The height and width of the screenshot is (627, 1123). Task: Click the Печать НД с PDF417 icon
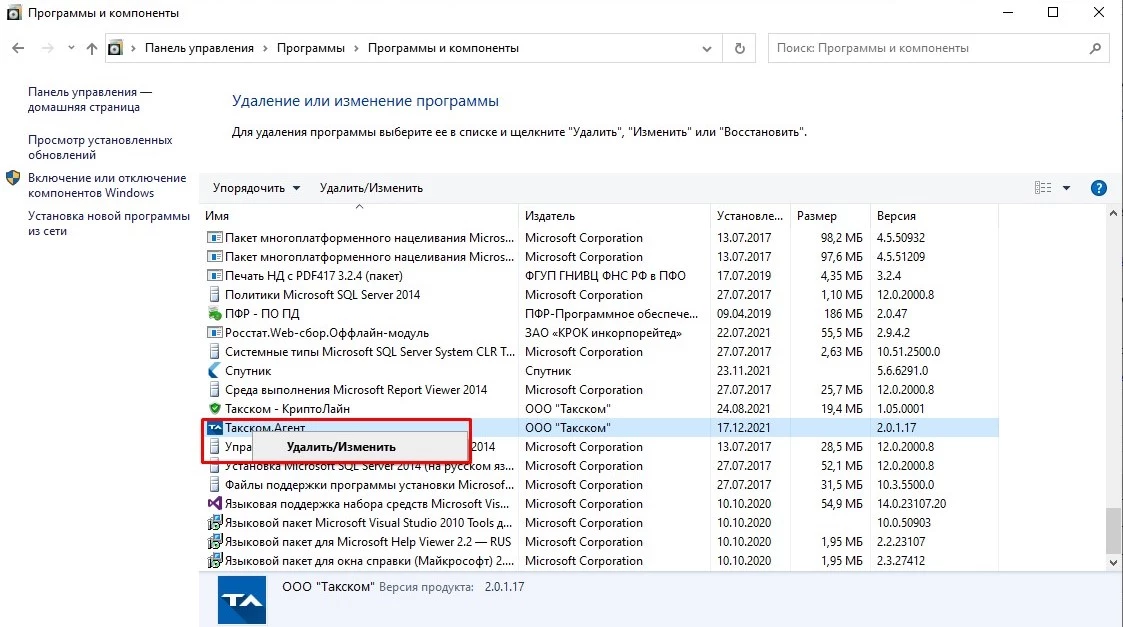(x=214, y=276)
